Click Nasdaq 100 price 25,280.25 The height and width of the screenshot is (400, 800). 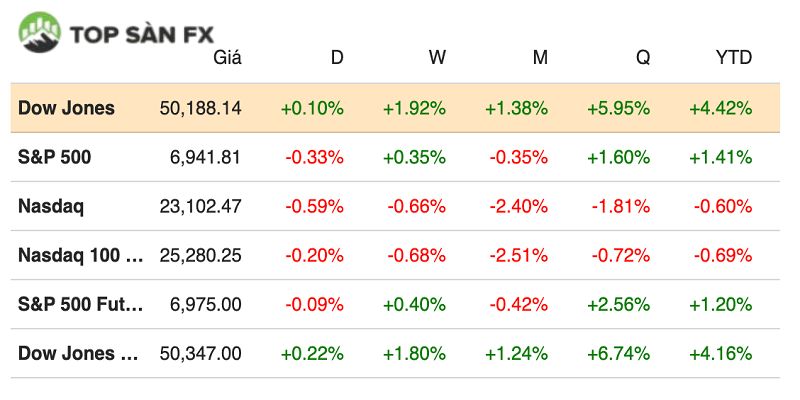point(200,256)
